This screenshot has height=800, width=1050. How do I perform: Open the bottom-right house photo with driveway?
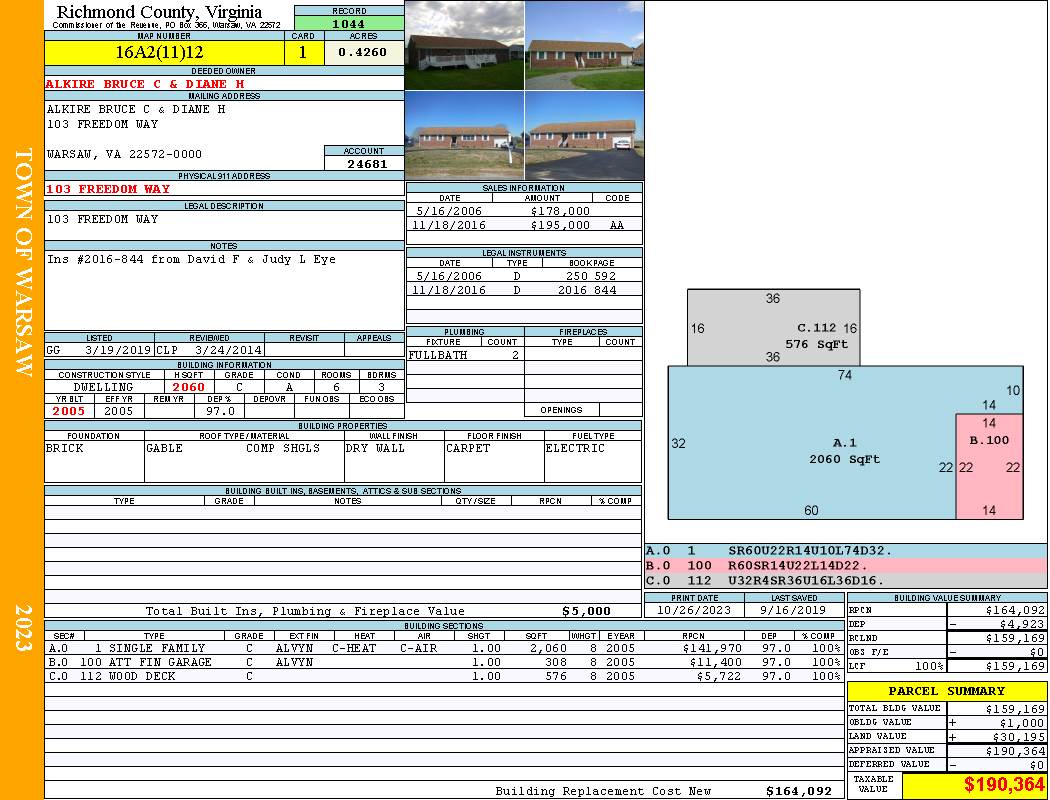pyautogui.click(x=585, y=136)
